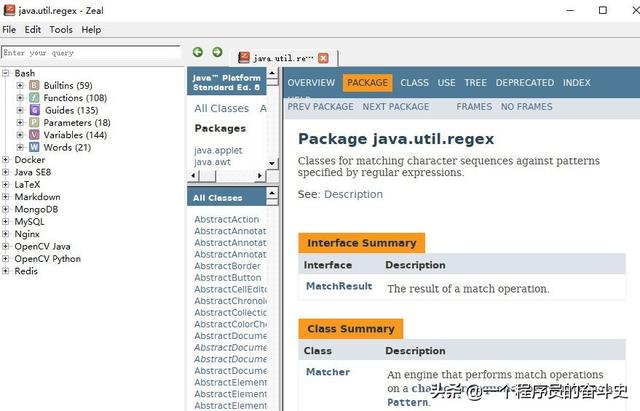The height and width of the screenshot is (411, 640).
Task: Go to PREV PACKAGE
Action: pos(320,107)
